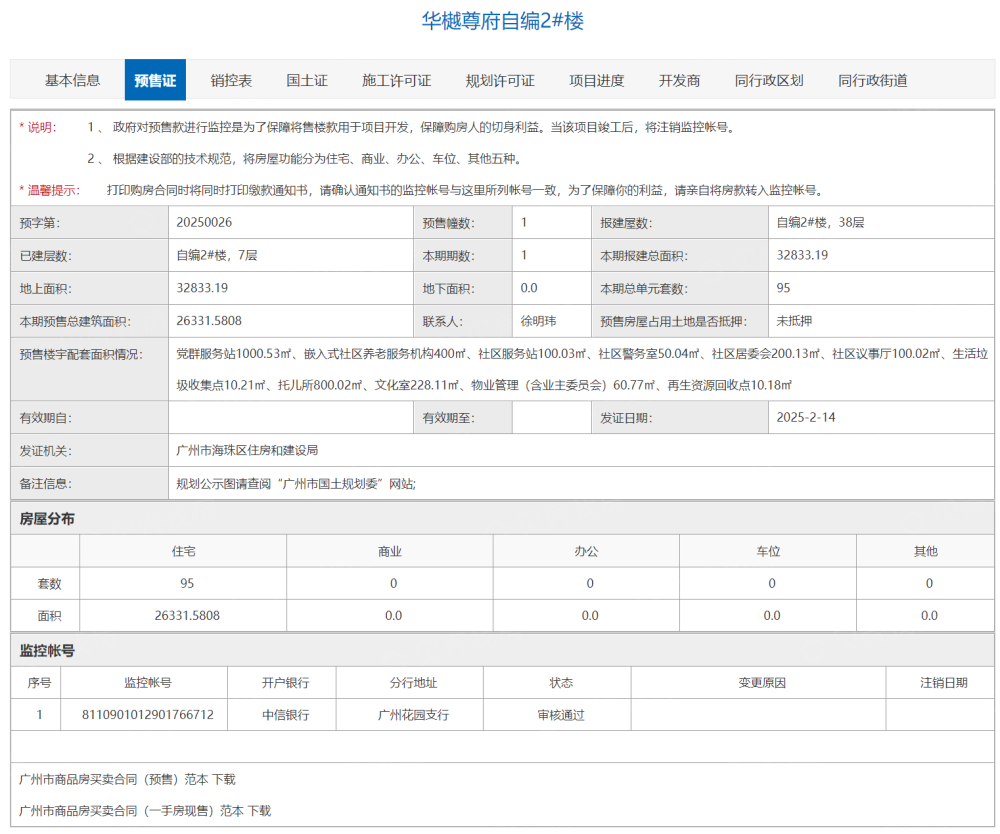
Task: Click the 华樾尊府自编2#楼 page title
Action: pyautogui.click(x=503, y=21)
